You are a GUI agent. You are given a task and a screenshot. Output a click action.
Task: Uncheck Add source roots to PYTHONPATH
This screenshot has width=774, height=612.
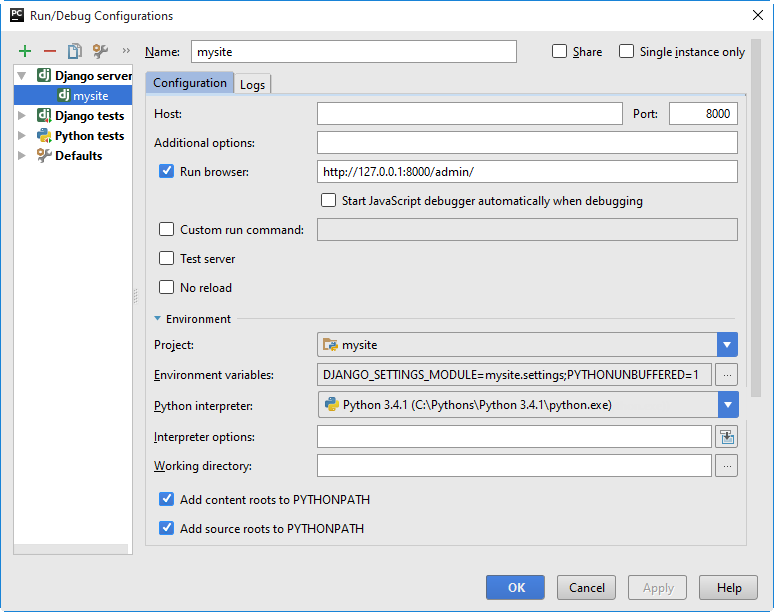click(x=166, y=528)
